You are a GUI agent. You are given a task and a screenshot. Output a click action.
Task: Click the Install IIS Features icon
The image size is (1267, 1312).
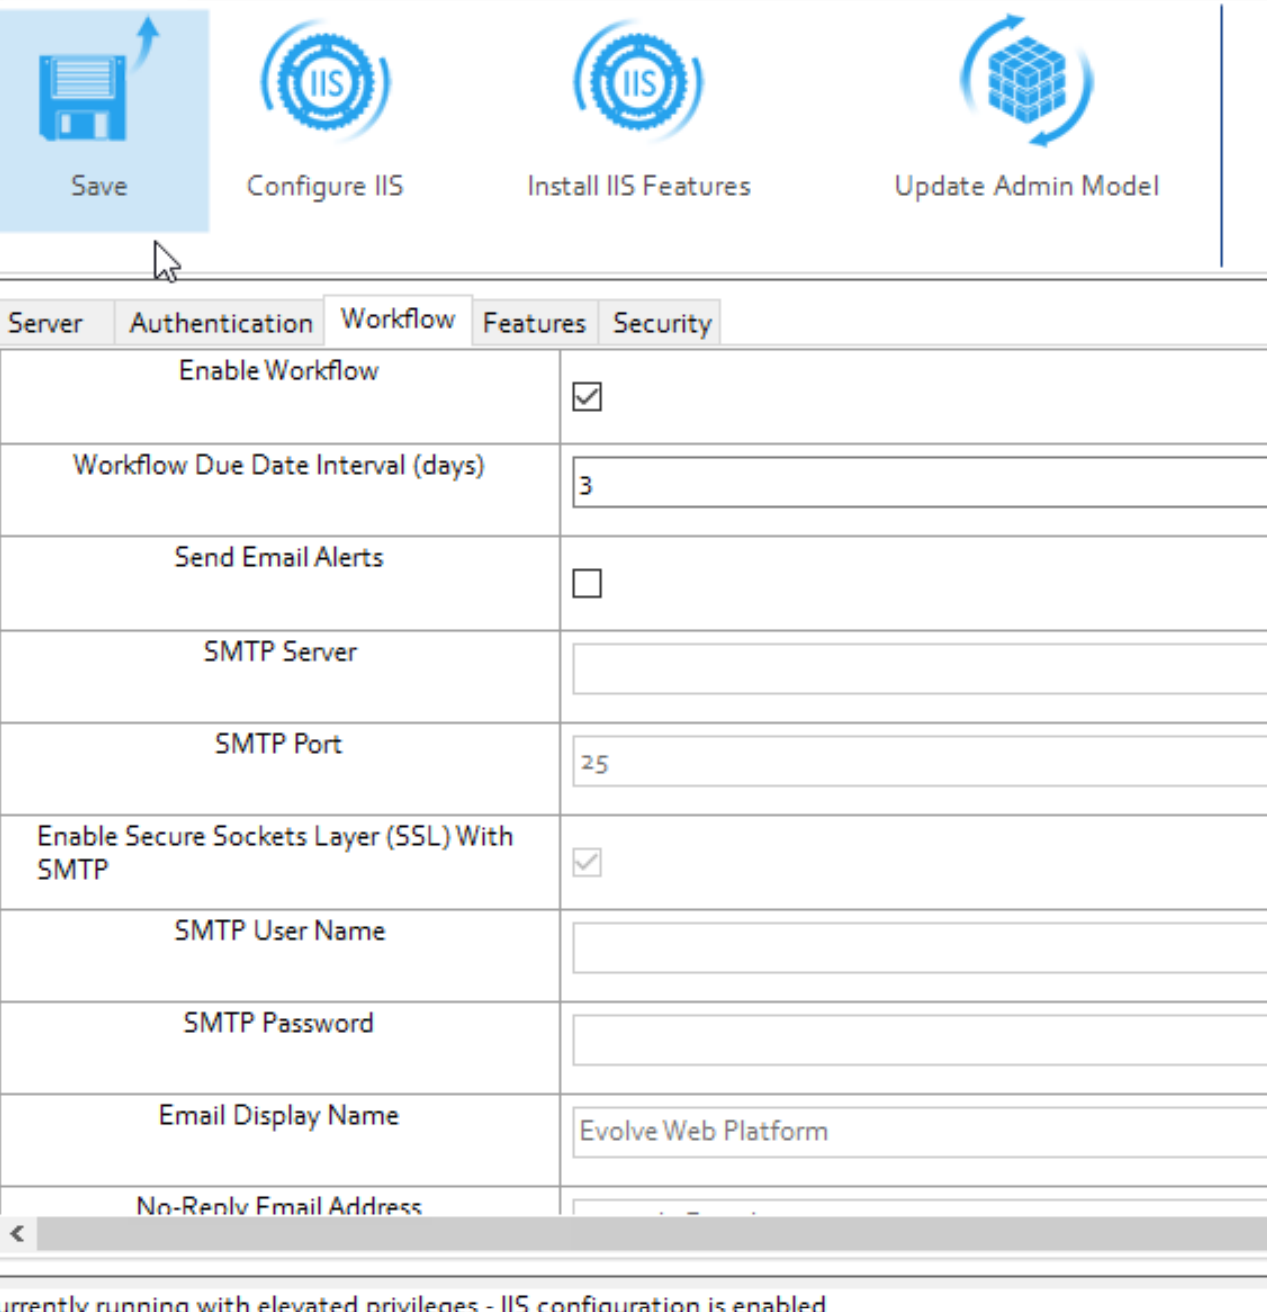point(638,83)
